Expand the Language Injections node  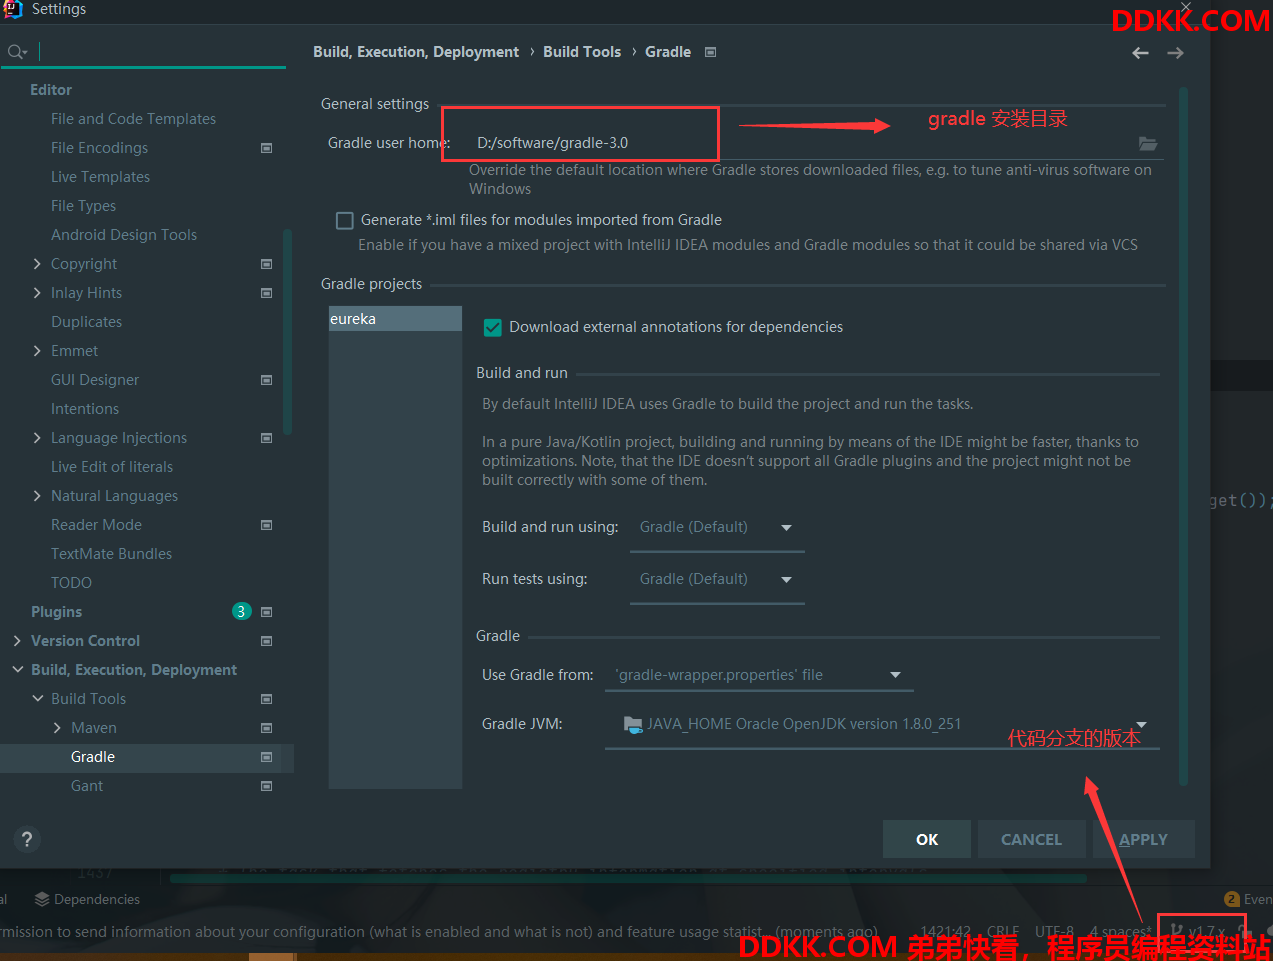point(37,438)
